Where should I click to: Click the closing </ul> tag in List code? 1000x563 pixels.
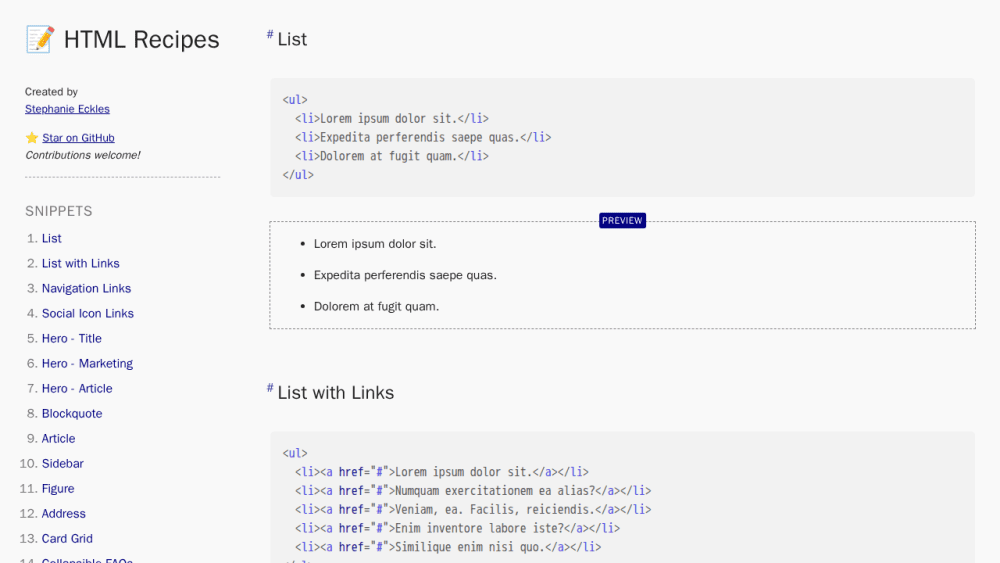click(298, 175)
